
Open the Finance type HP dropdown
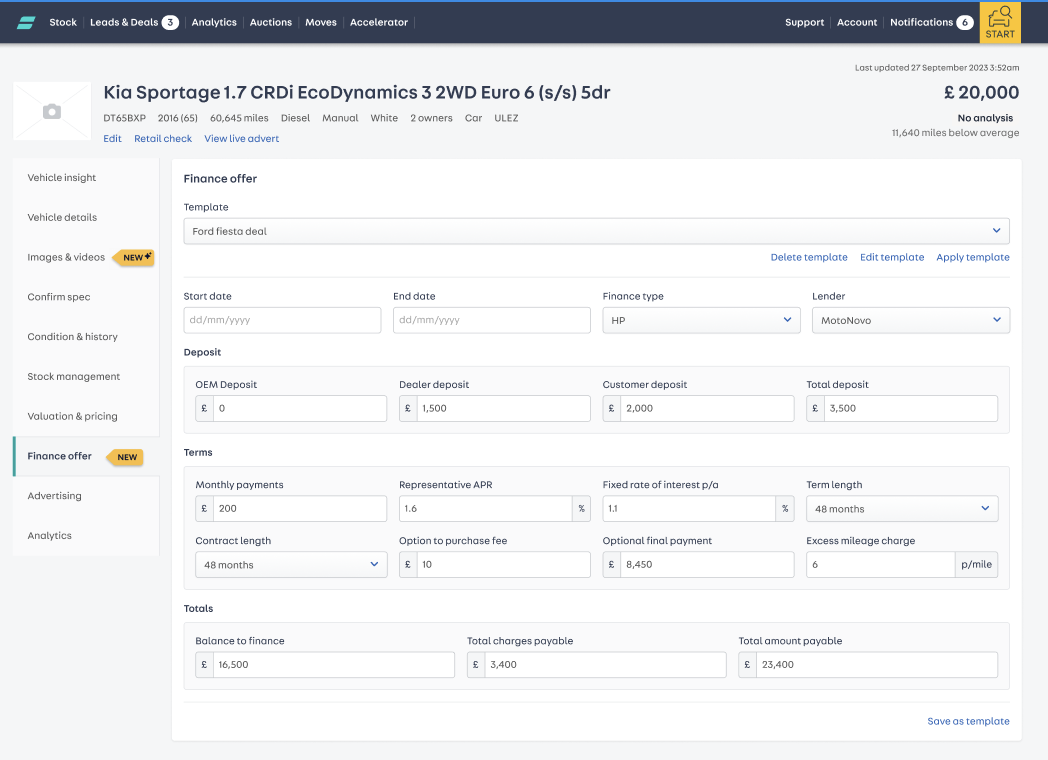(x=701, y=320)
